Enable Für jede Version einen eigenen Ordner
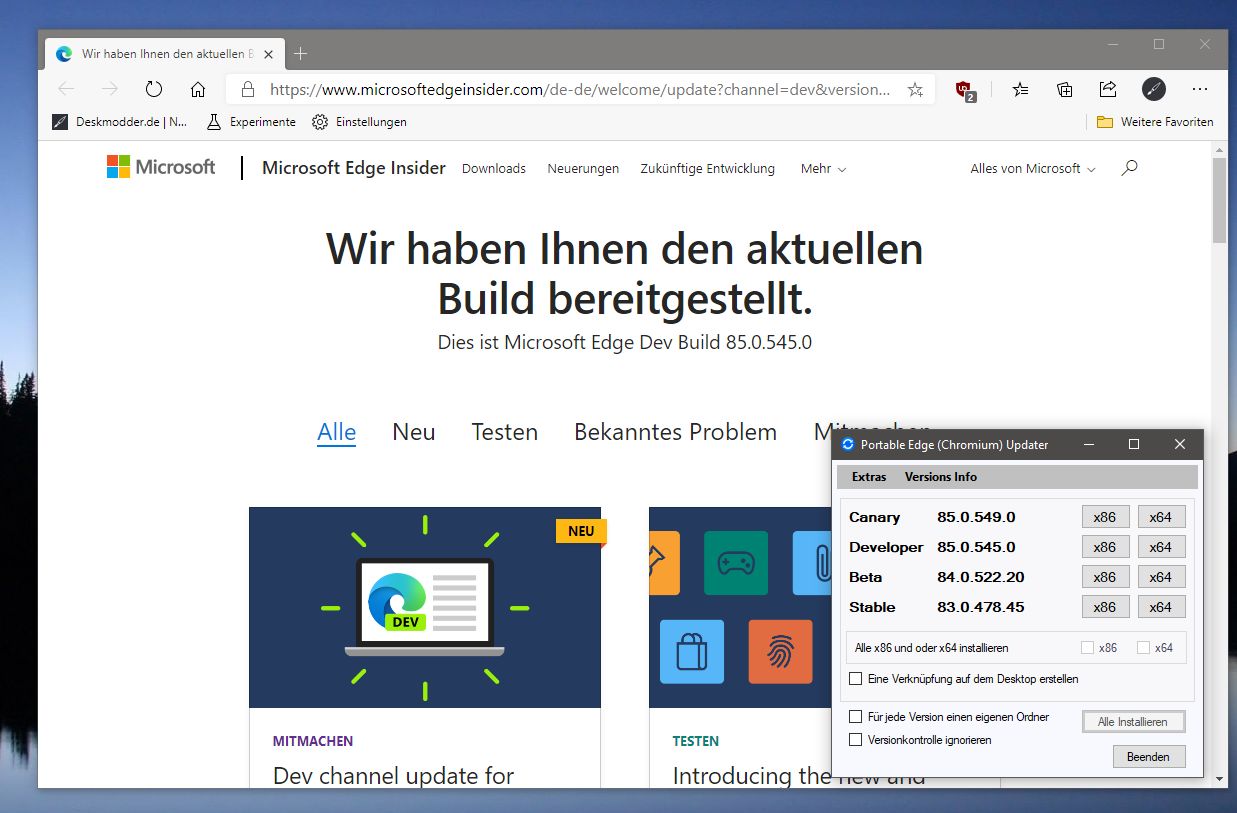The height and width of the screenshot is (813, 1237). [x=855, y=717]
